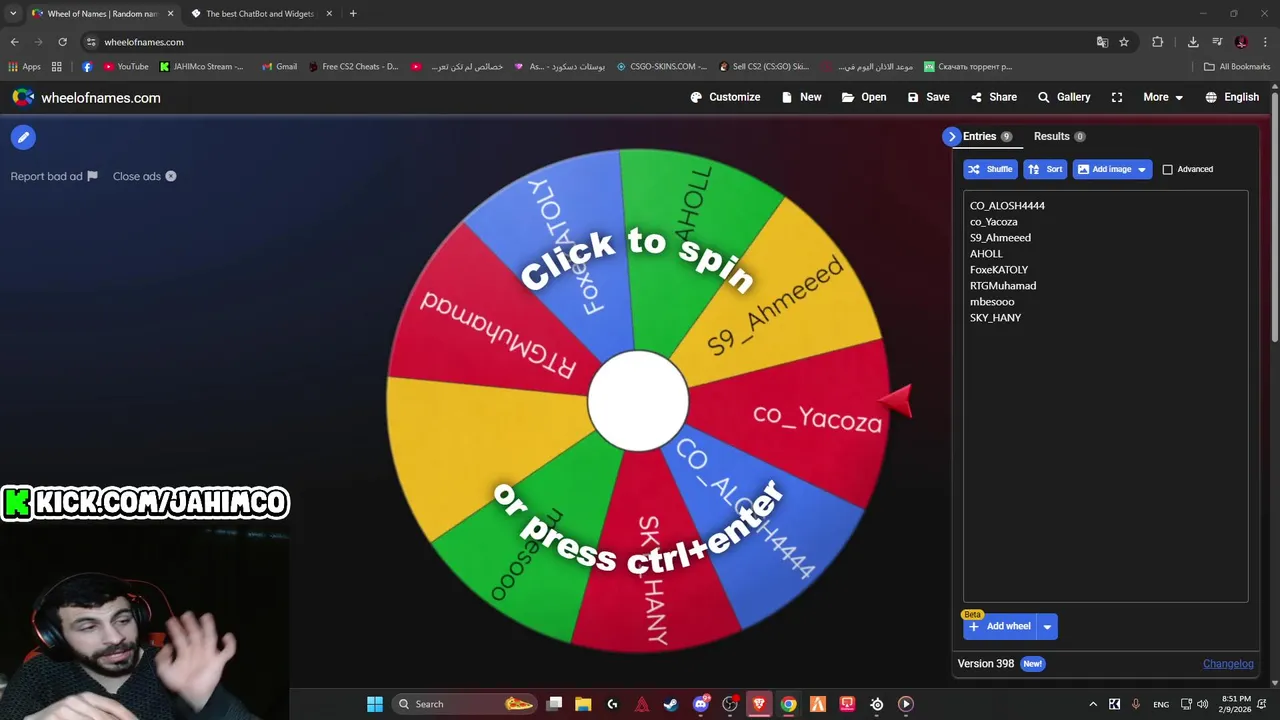
Task: Click the entry mbesooo in list
Action: (x=992, y=301)
